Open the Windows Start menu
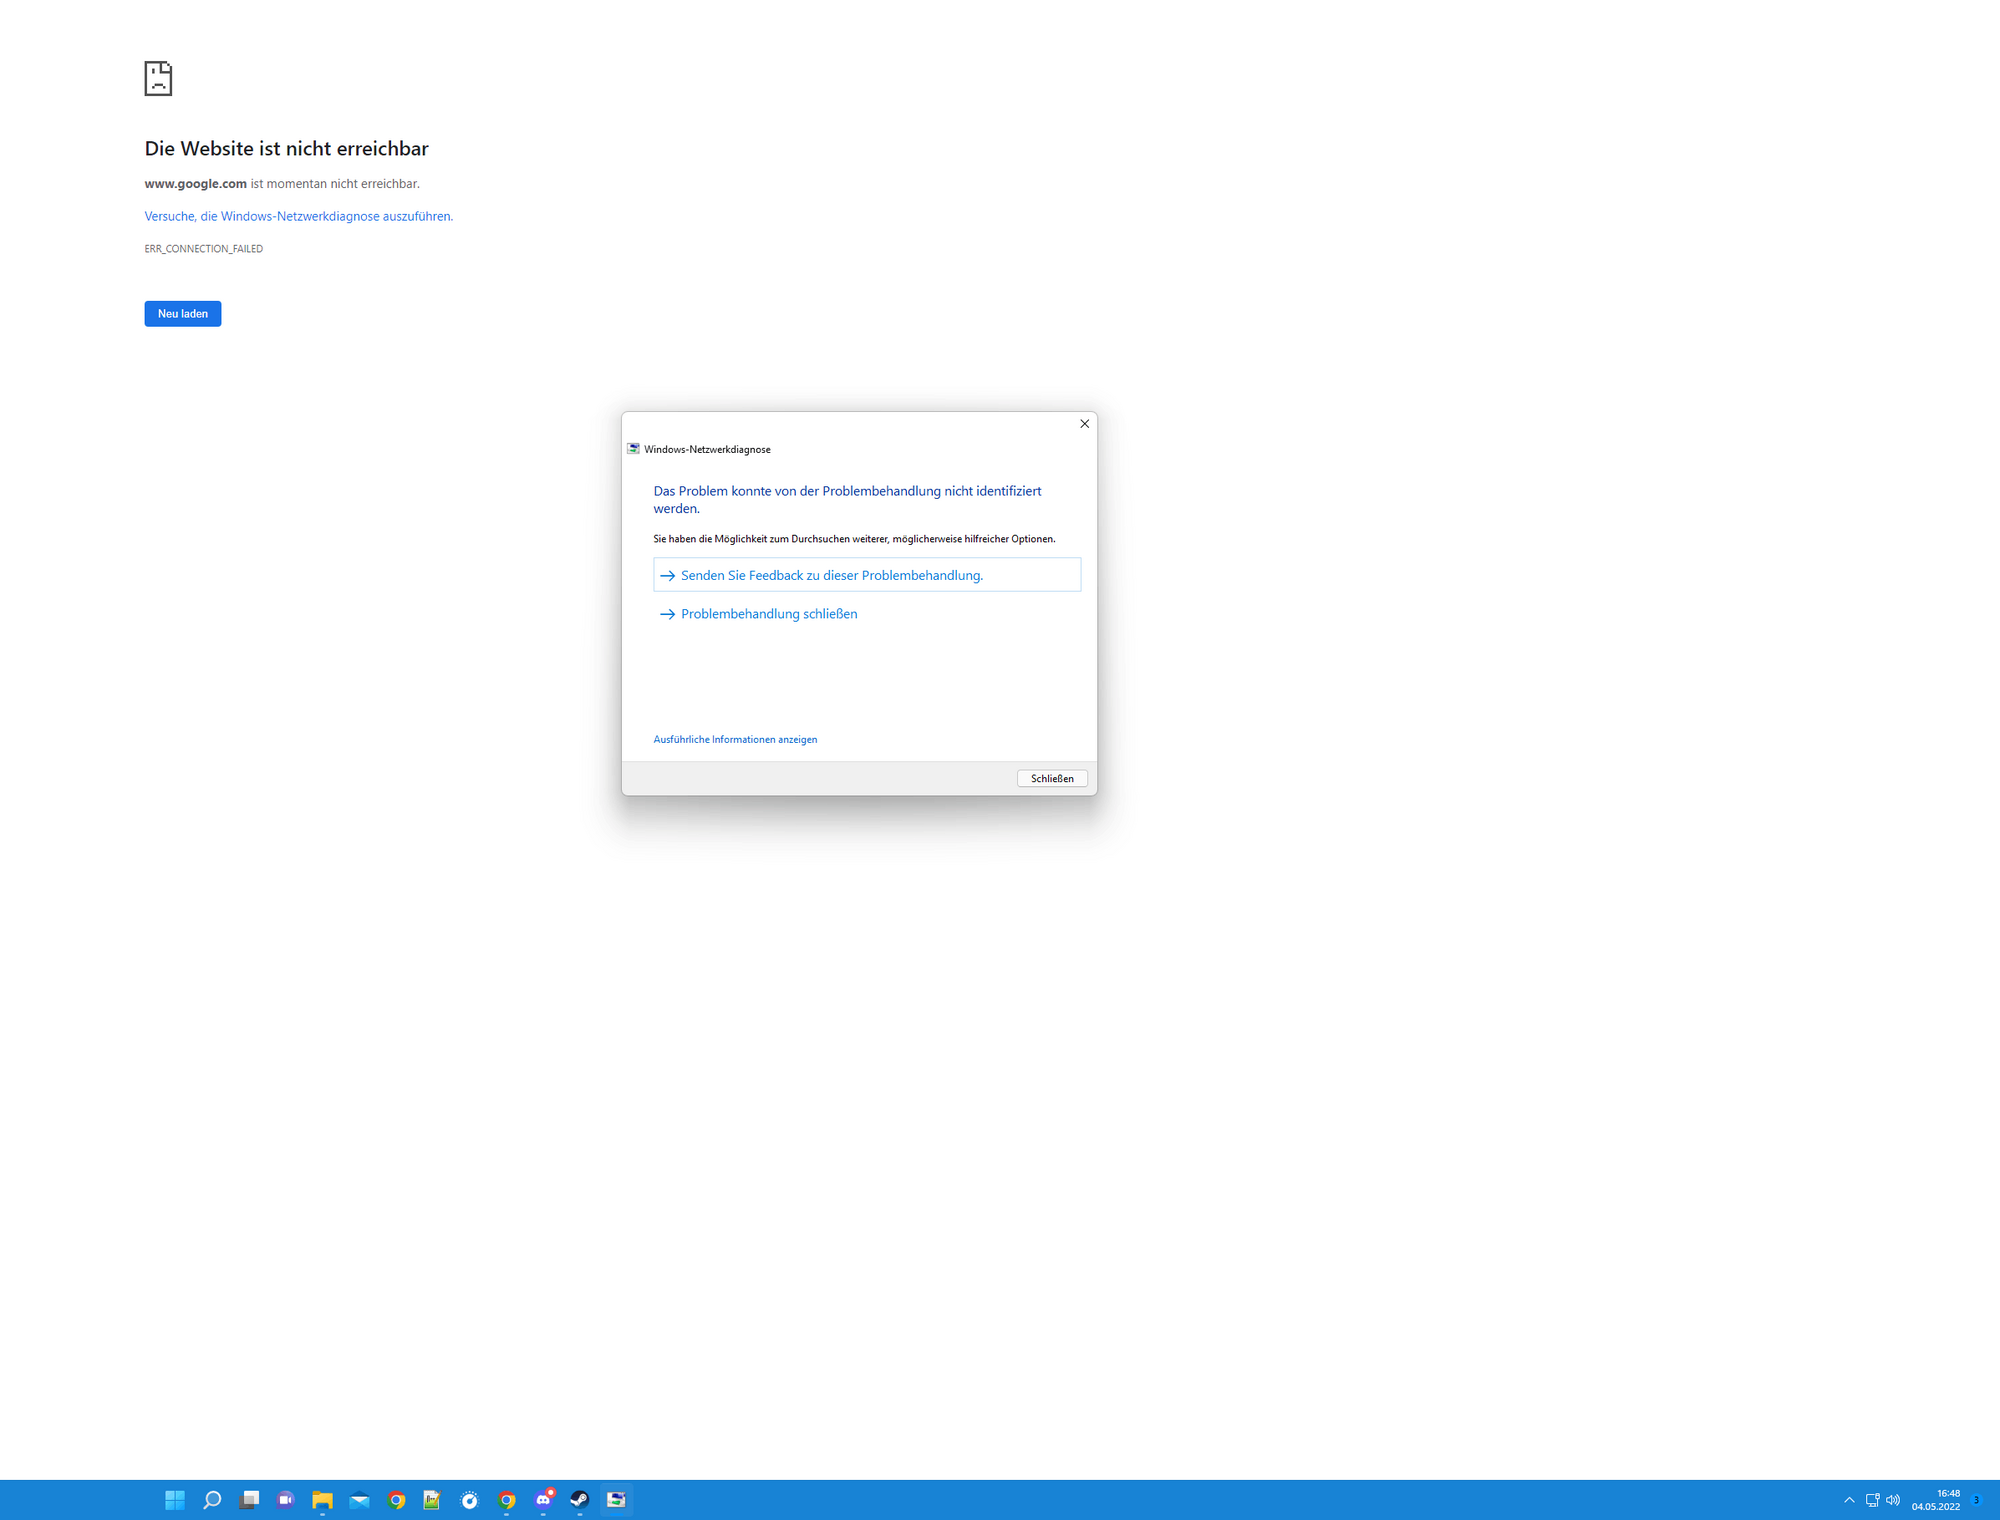 pos(175,1499)
